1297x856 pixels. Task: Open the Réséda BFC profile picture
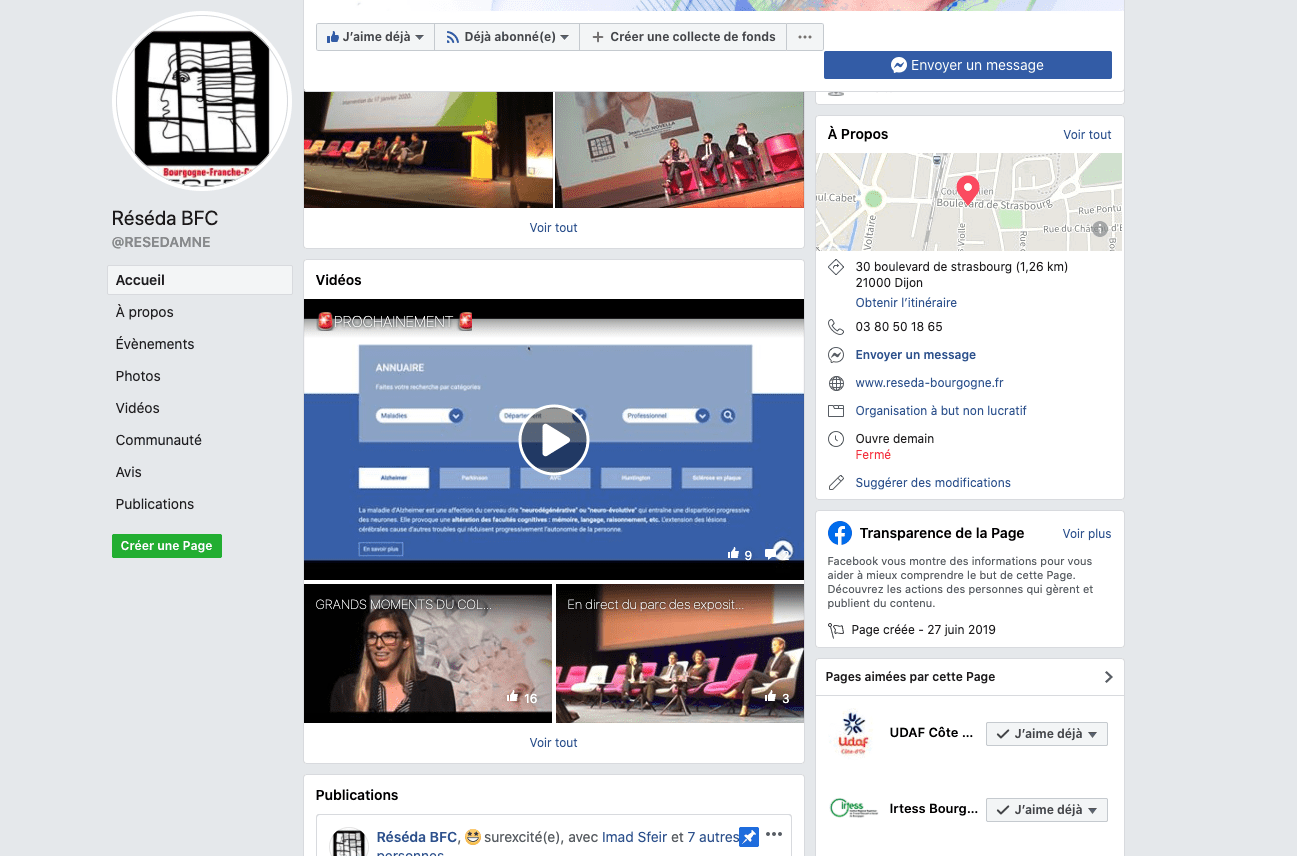coord(202,101)
